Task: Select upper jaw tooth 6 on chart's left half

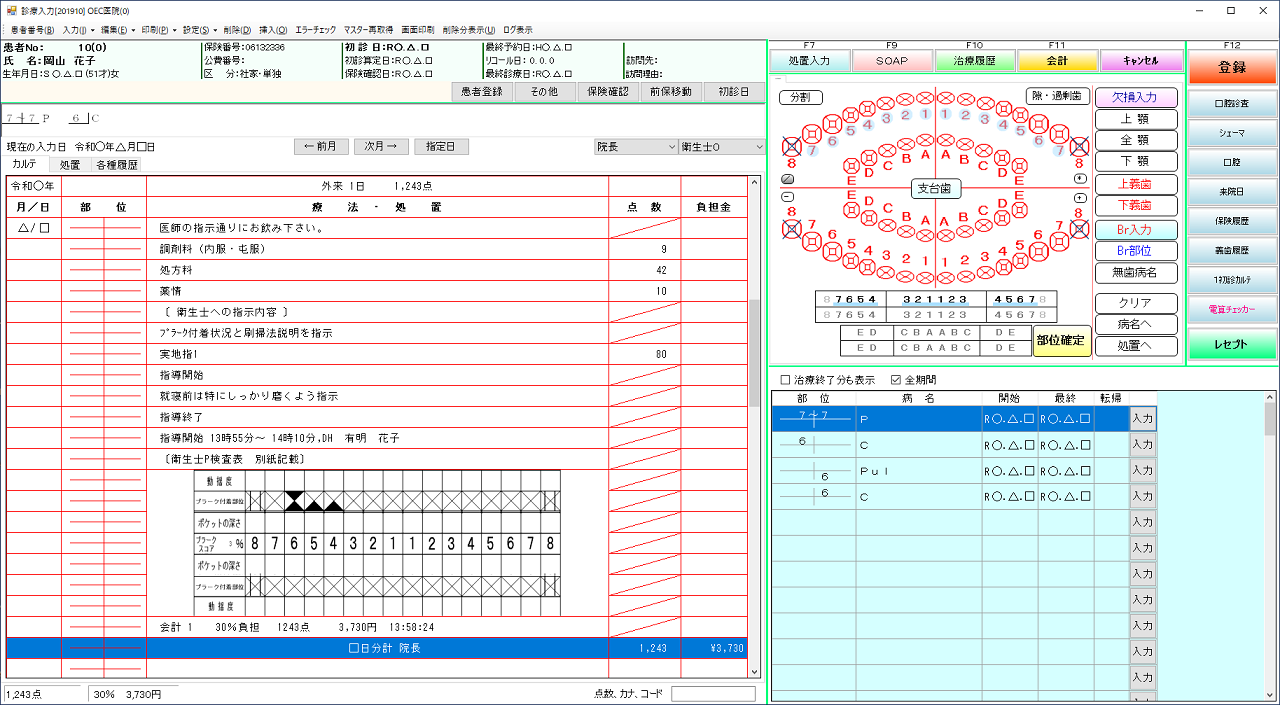Action: tap(832, 124)
